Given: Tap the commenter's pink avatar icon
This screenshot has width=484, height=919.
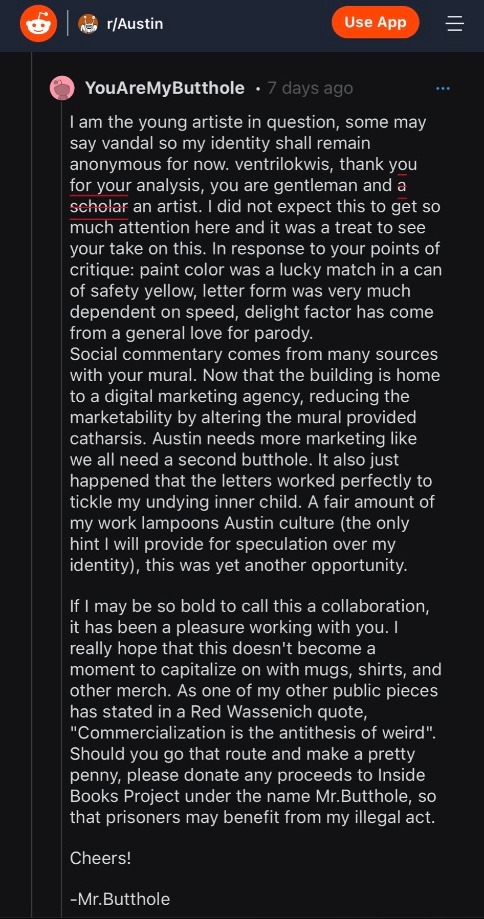Looking at the screenshot, I should pyautogui.click(x=62, y=89).
